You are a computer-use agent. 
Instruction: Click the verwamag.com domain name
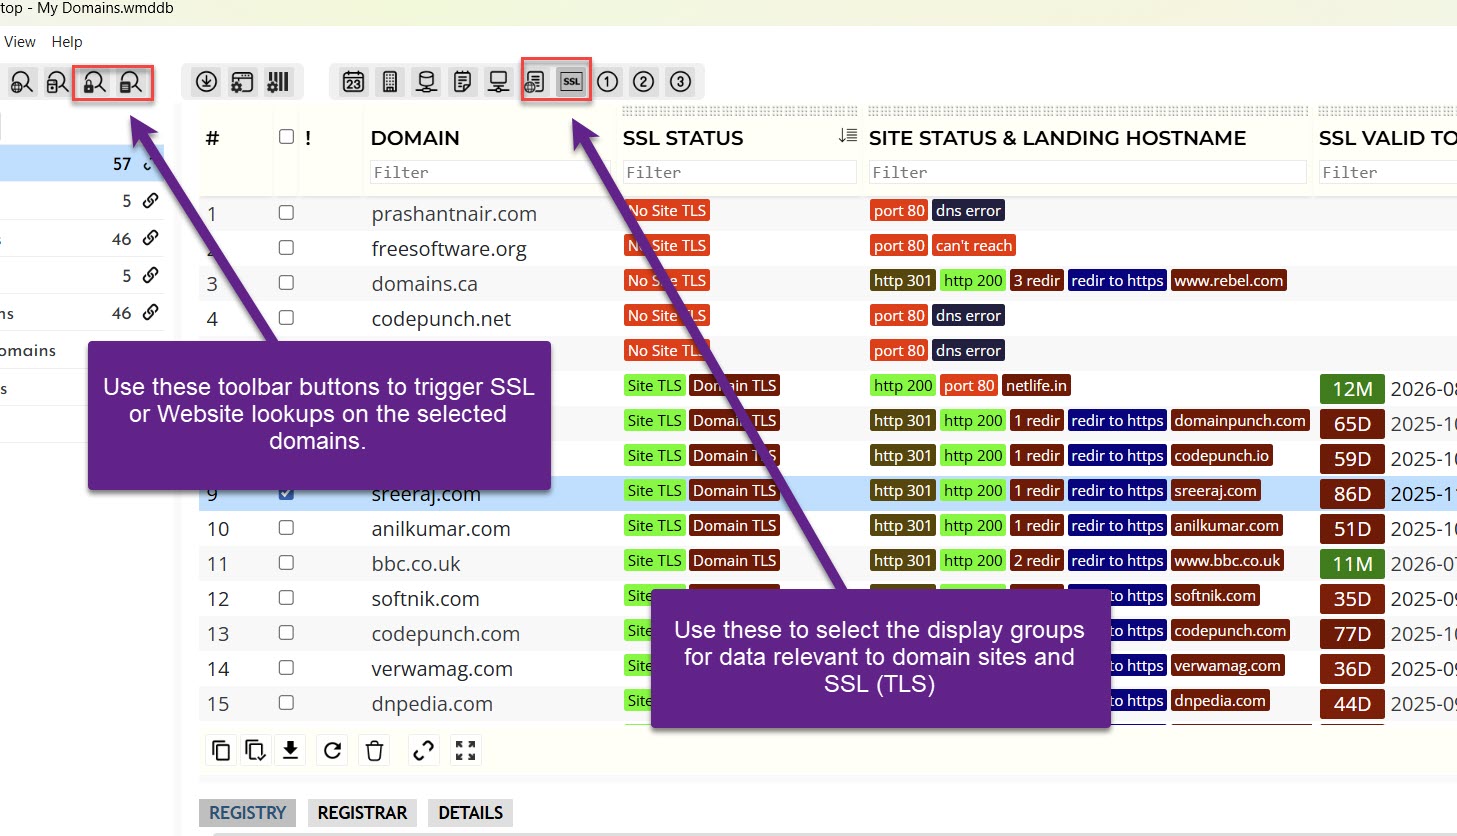442,669
